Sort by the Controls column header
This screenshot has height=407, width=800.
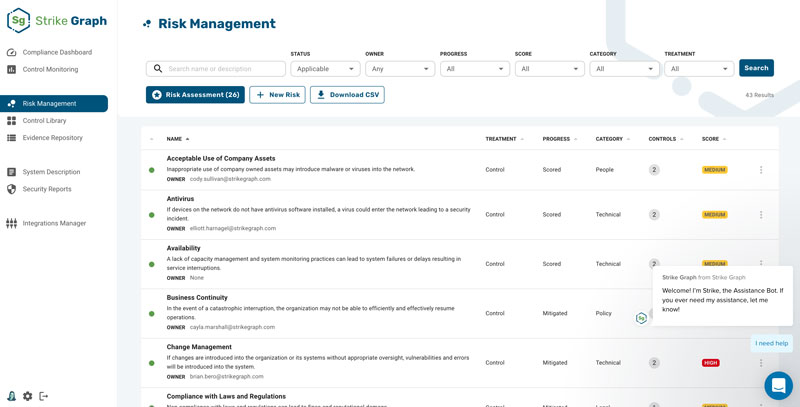pyautogui.click(x=666, y=139)
